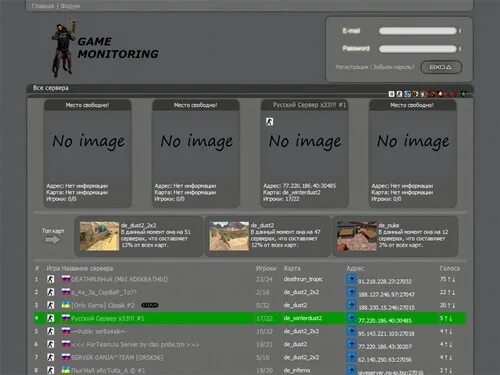Click the blue connect arrow for 188.127.246.97:27047
This screenshot has width=500, height=375.
click(351, 291)
